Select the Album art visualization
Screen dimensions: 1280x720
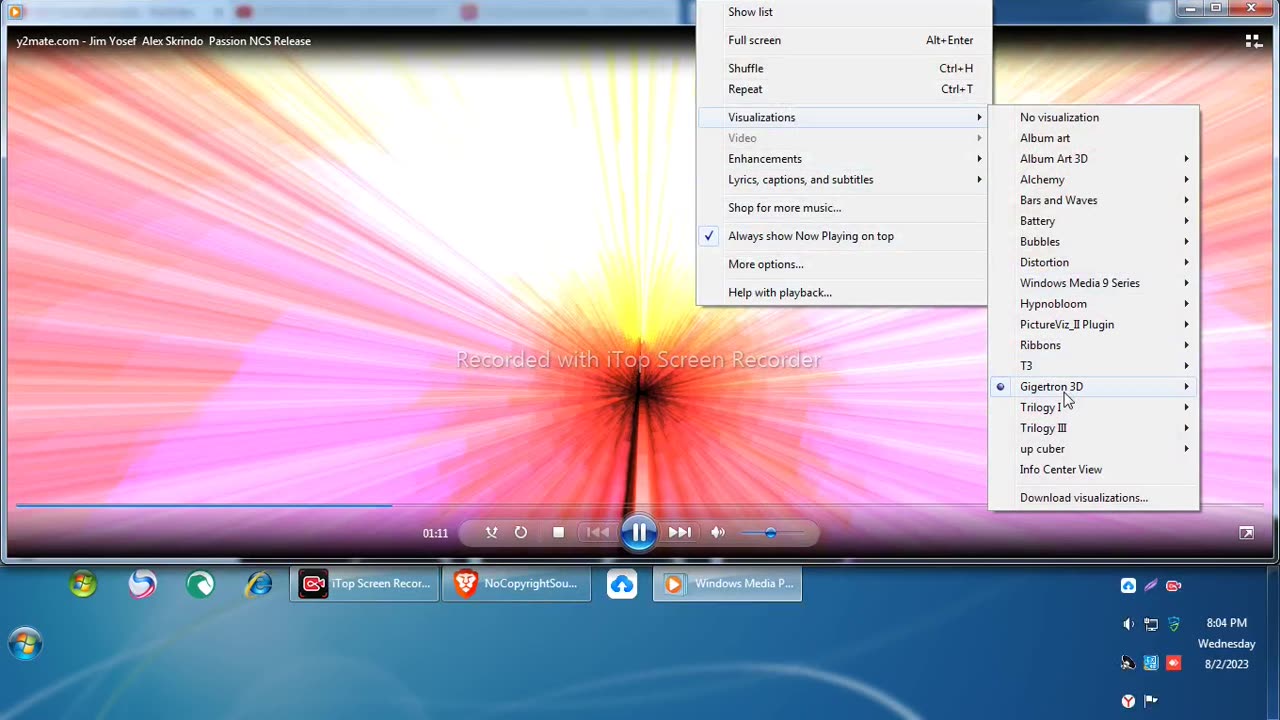[1094, 138]
